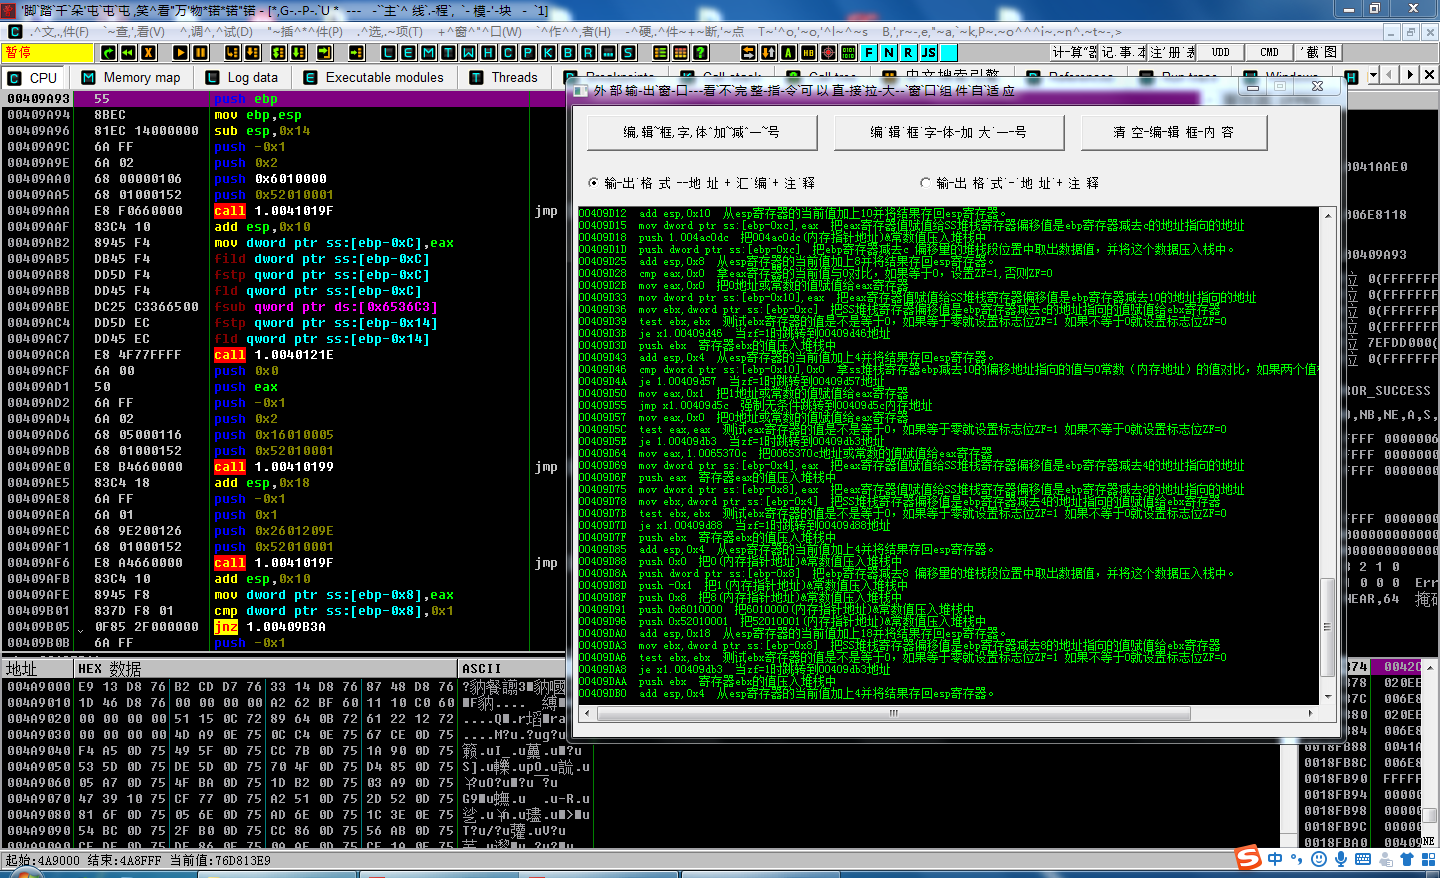Open the 查看(V) menu

(x=135, y=32)
